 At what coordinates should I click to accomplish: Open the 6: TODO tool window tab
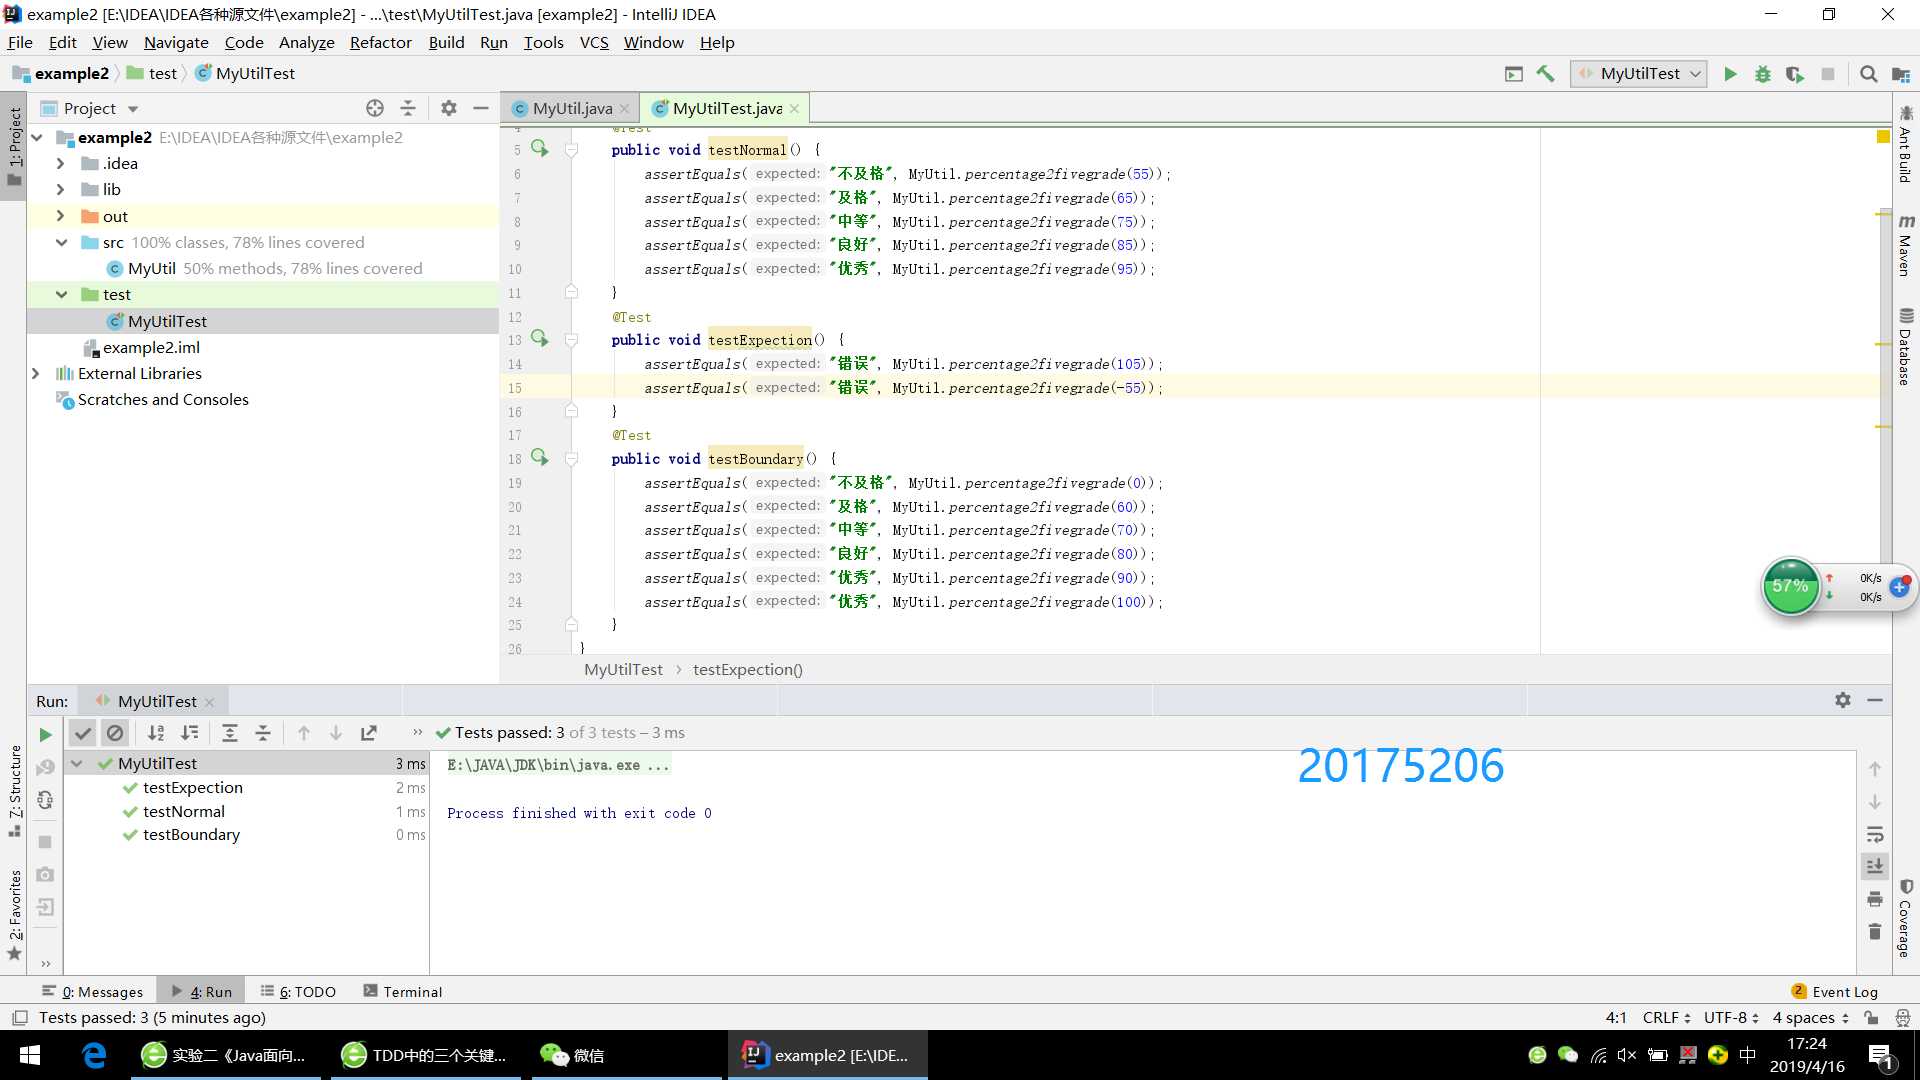(298, 991)
